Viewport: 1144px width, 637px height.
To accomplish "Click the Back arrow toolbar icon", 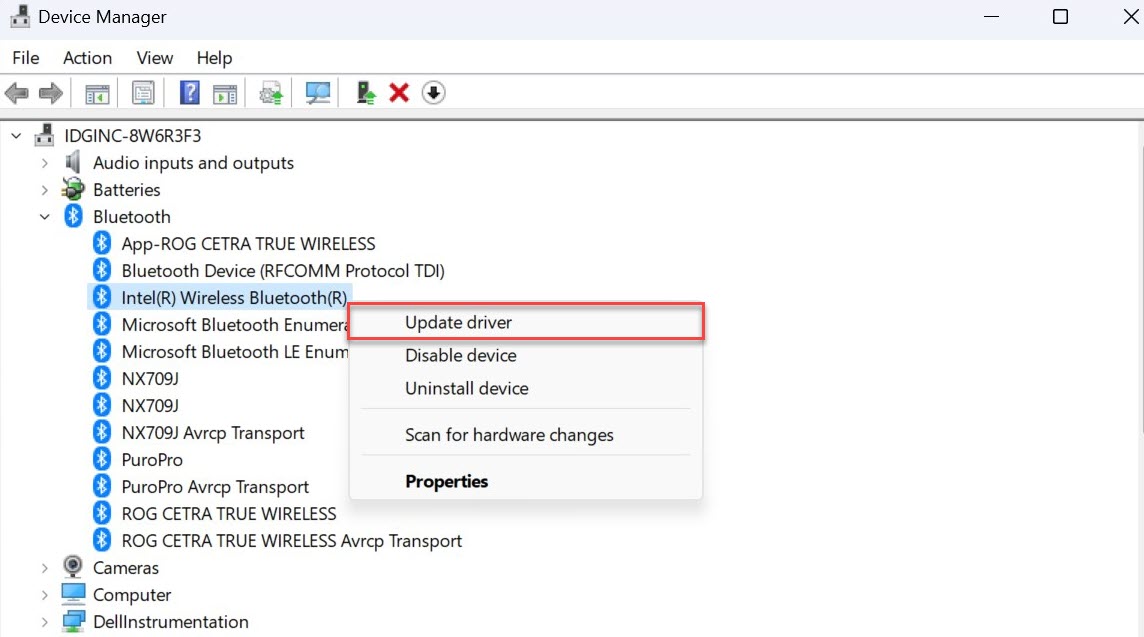I will (16, 93).
